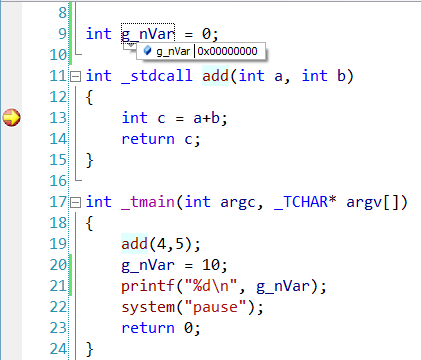Click line number 19 in the gutter
The image size is (421, 360).
58,244
